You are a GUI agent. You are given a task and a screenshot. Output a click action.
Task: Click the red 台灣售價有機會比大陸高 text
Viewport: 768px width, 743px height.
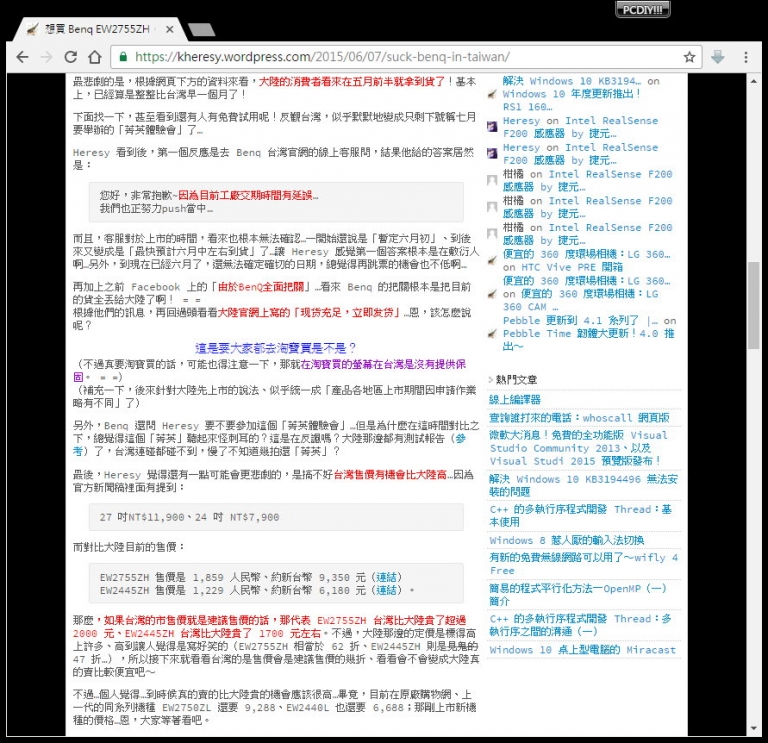point(390,475)
